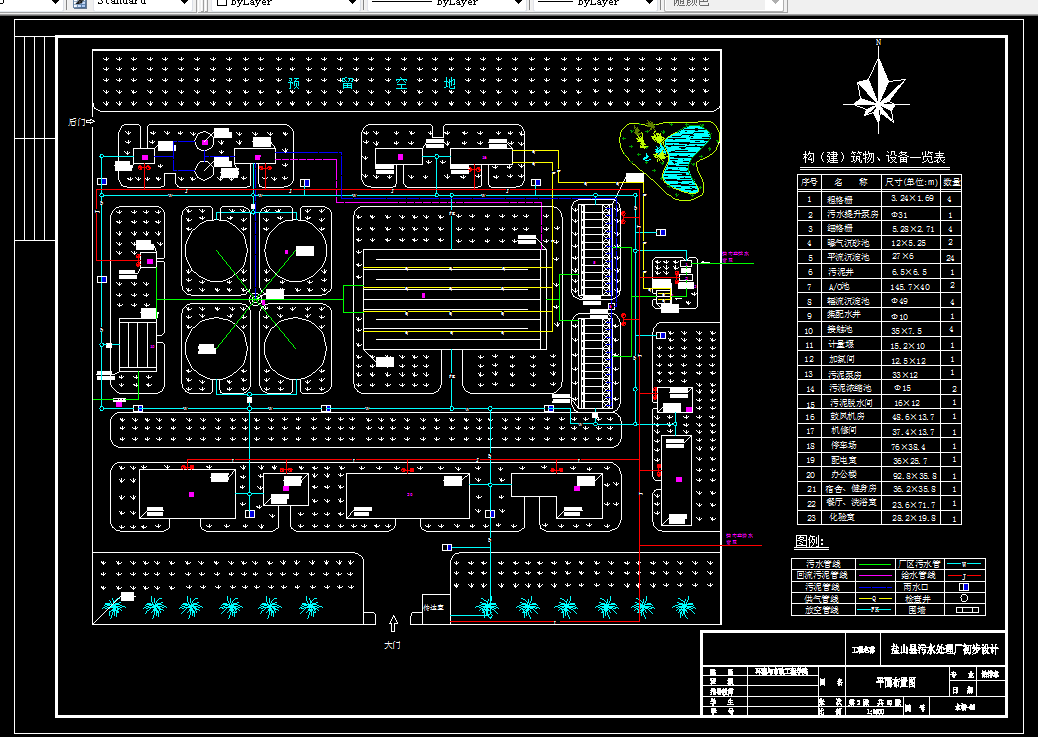1038x737 pixels.
Task: Select the 尺寸(单位:m) header cell
Action: [912, 181]
